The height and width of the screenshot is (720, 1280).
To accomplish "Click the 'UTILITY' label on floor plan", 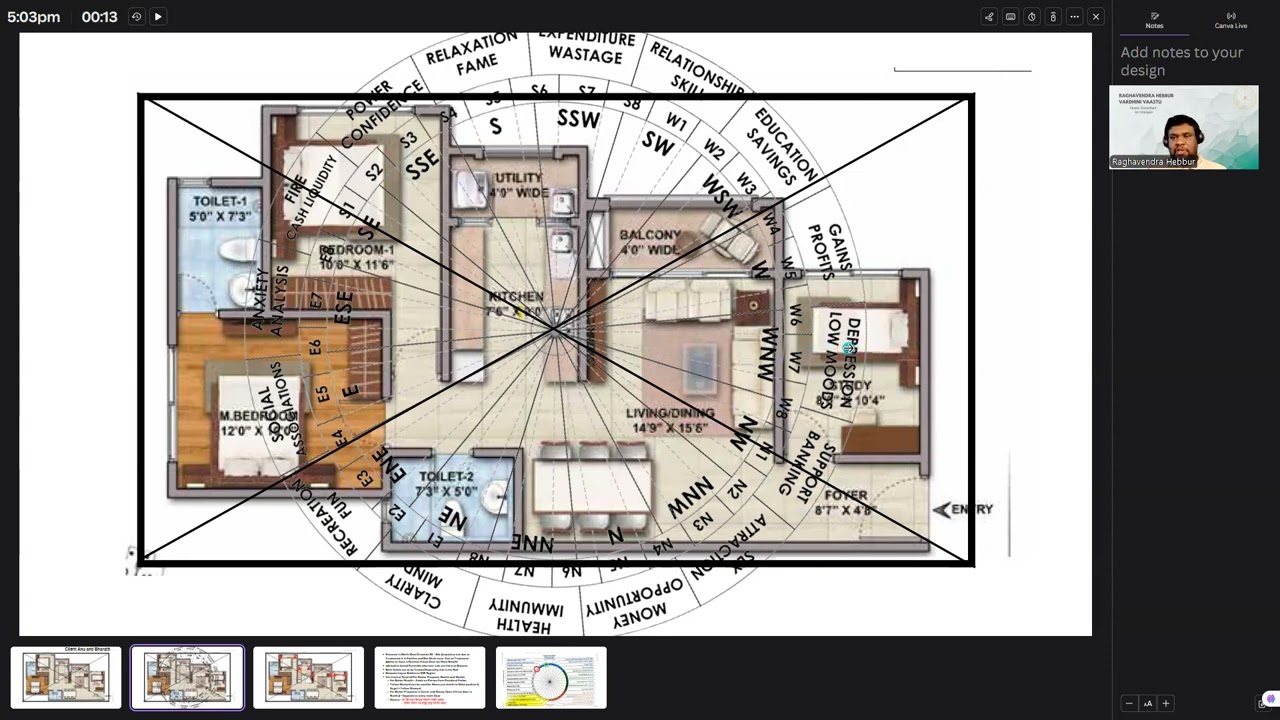I will tap(519, 178).
